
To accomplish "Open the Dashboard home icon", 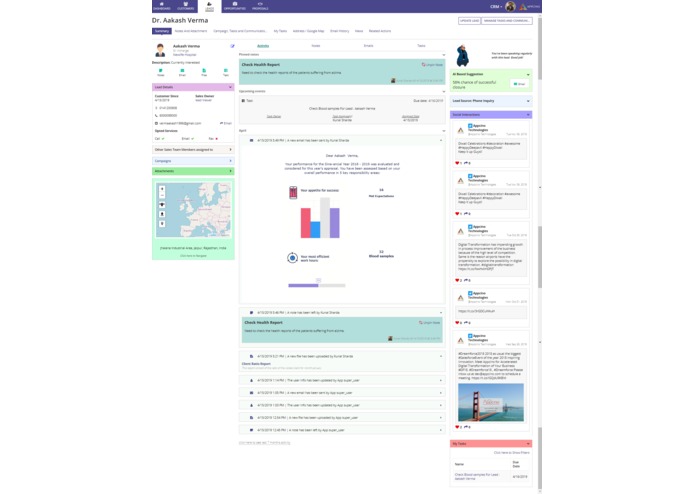I will click(x=162, y=6).
